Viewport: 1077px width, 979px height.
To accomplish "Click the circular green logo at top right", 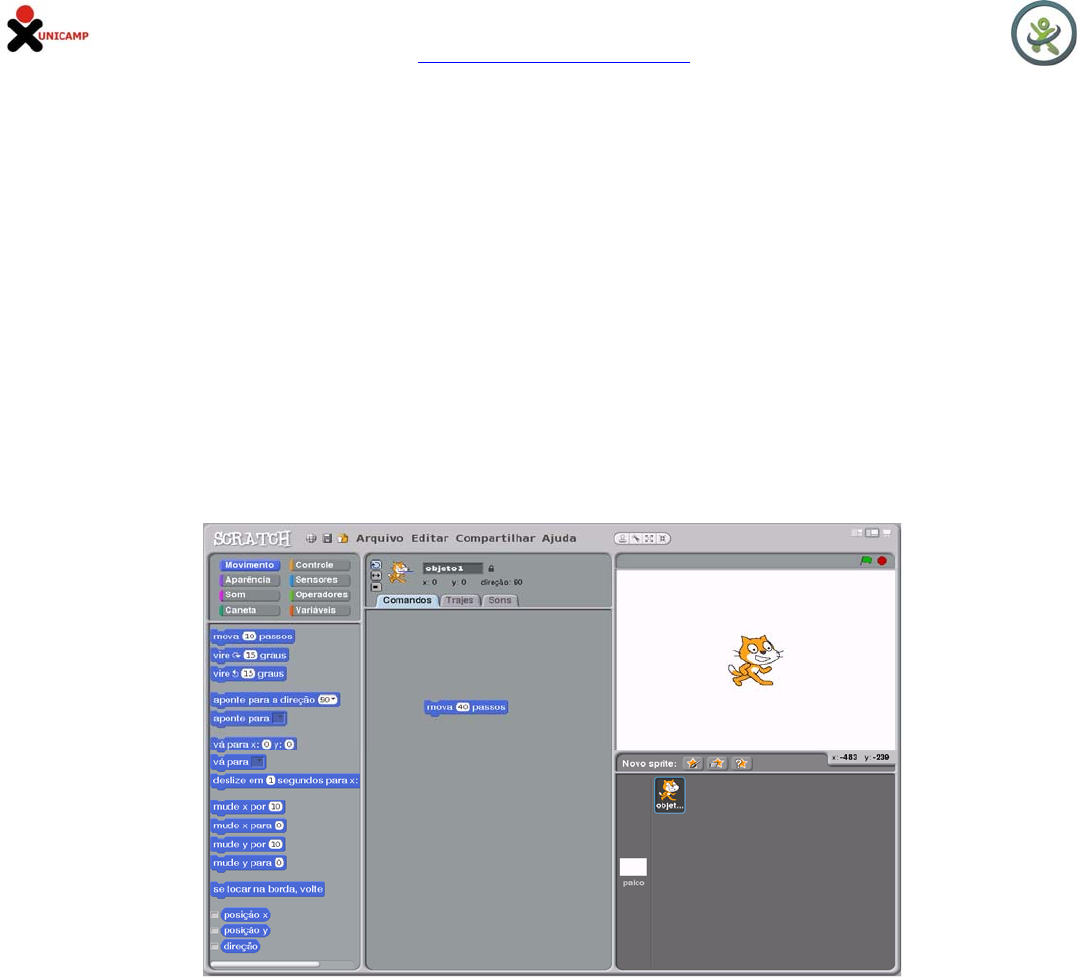I will (x=1043, y=33).
